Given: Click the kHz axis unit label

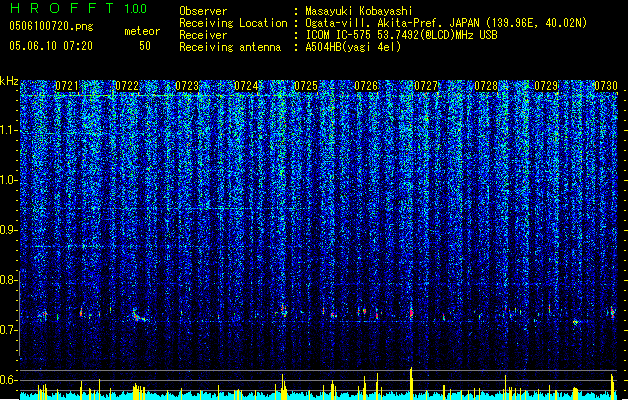Looking at the screenshot, I should coord(9,81).
